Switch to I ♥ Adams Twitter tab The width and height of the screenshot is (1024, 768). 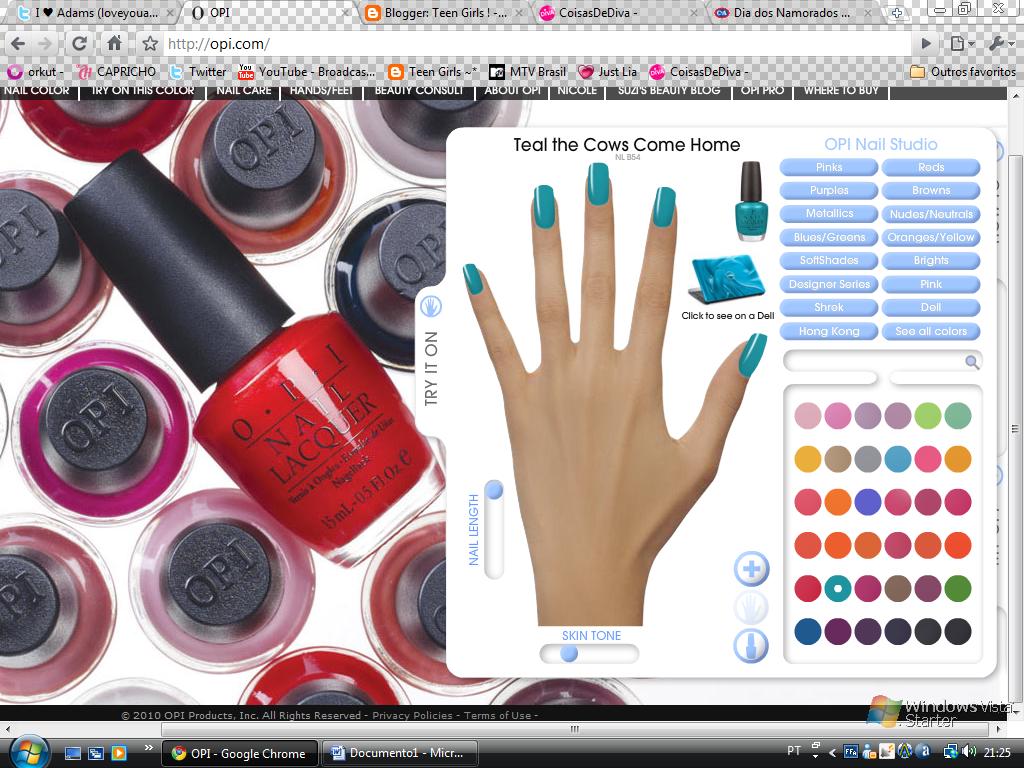coord(96,12)
